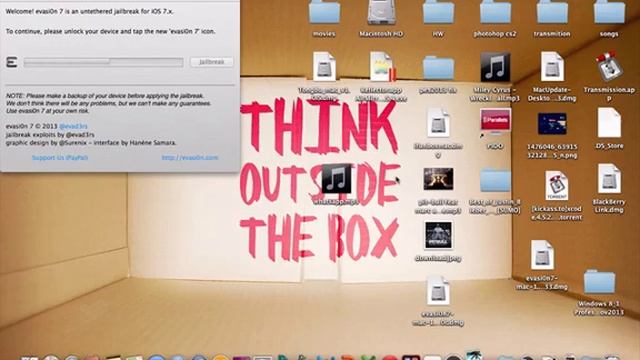Select the Miley Cyrus mp3 file
The image size is (640, 360).
(x=495, y=67)
